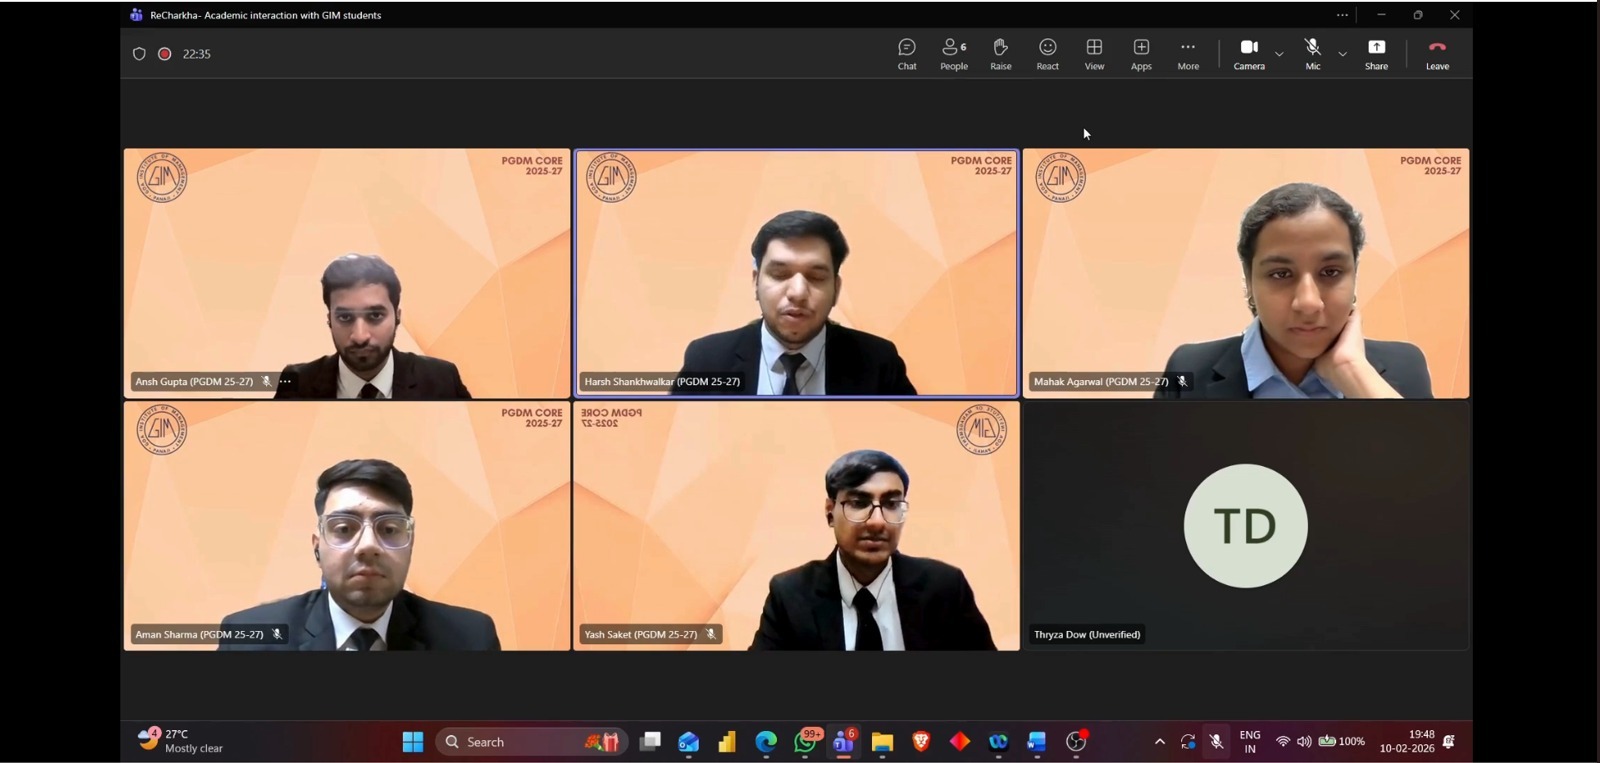Show hidden system tray icons
Image resolution: width=1600 pixels, height=763 pixels.
point(1159,742)
